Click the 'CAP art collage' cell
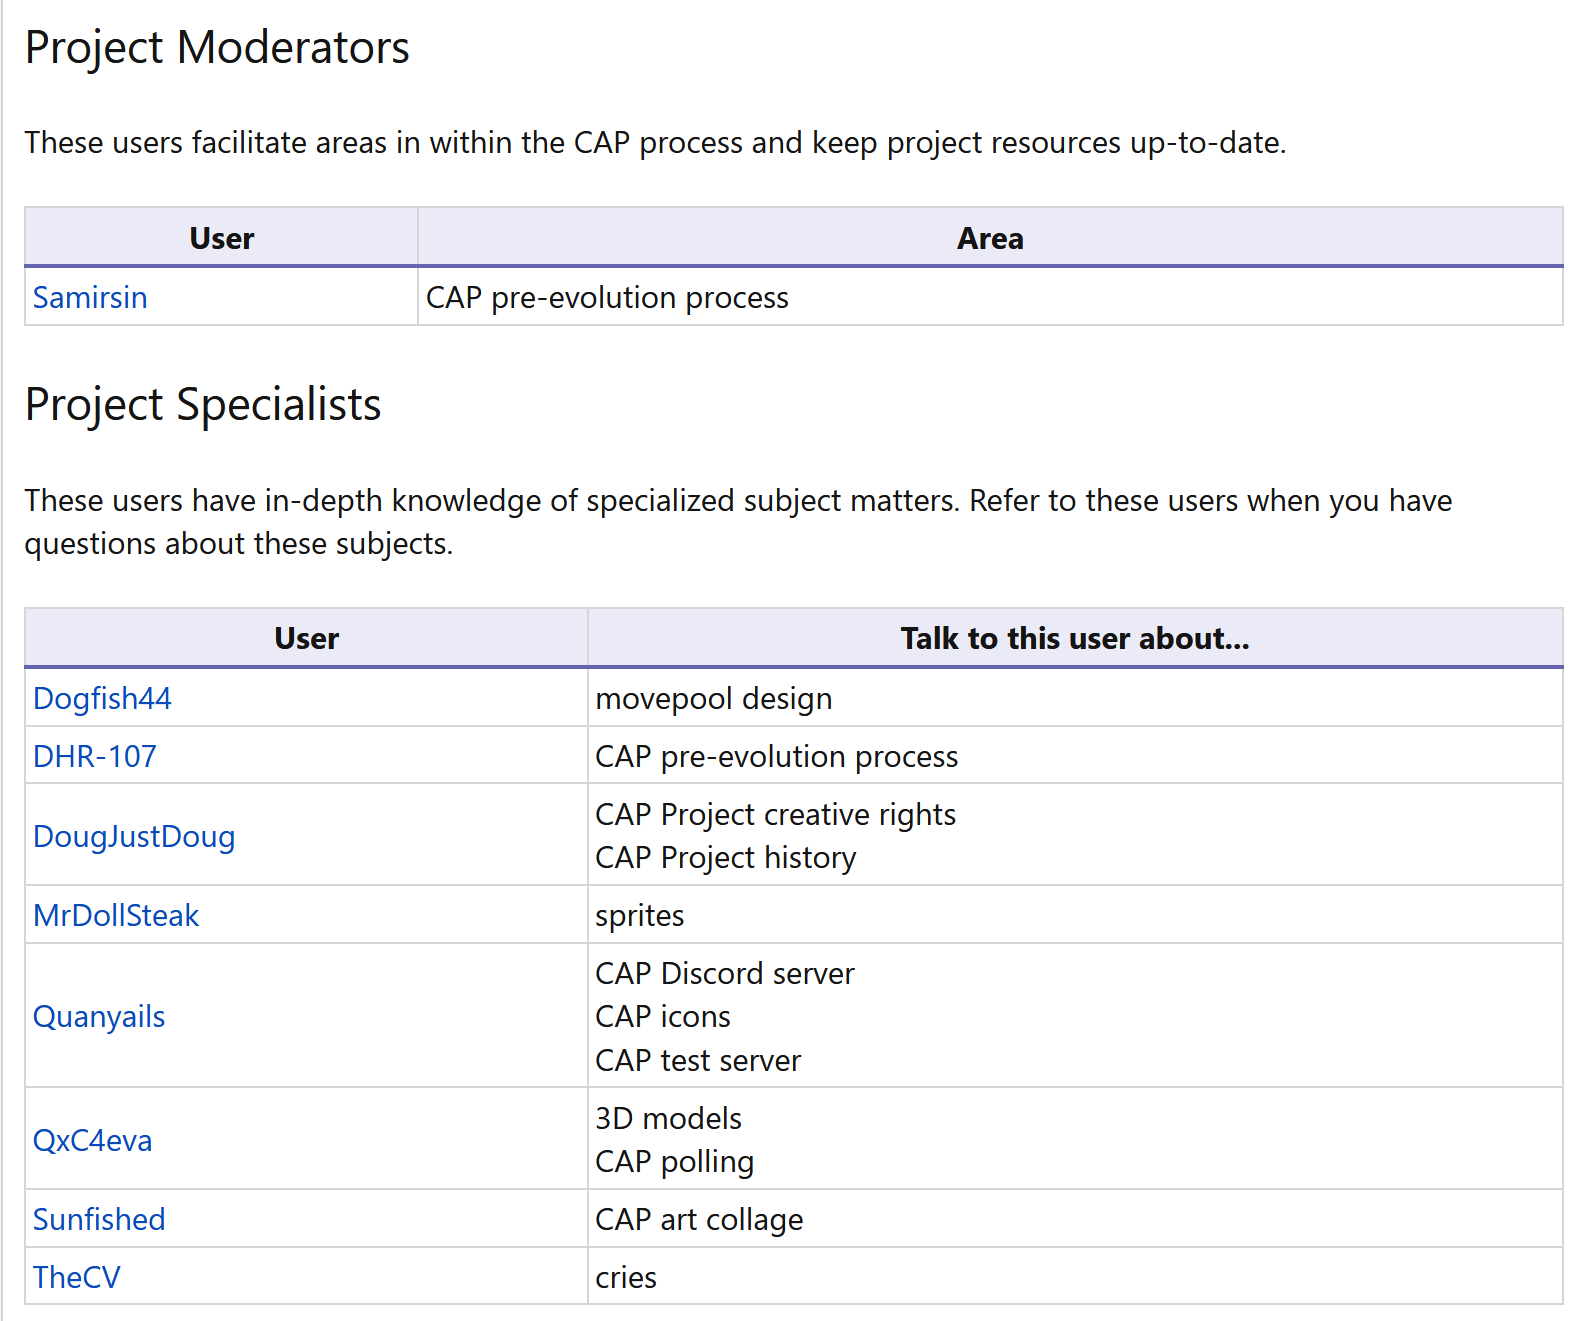The image size is (1573, 1321). coord(1075,1219)
